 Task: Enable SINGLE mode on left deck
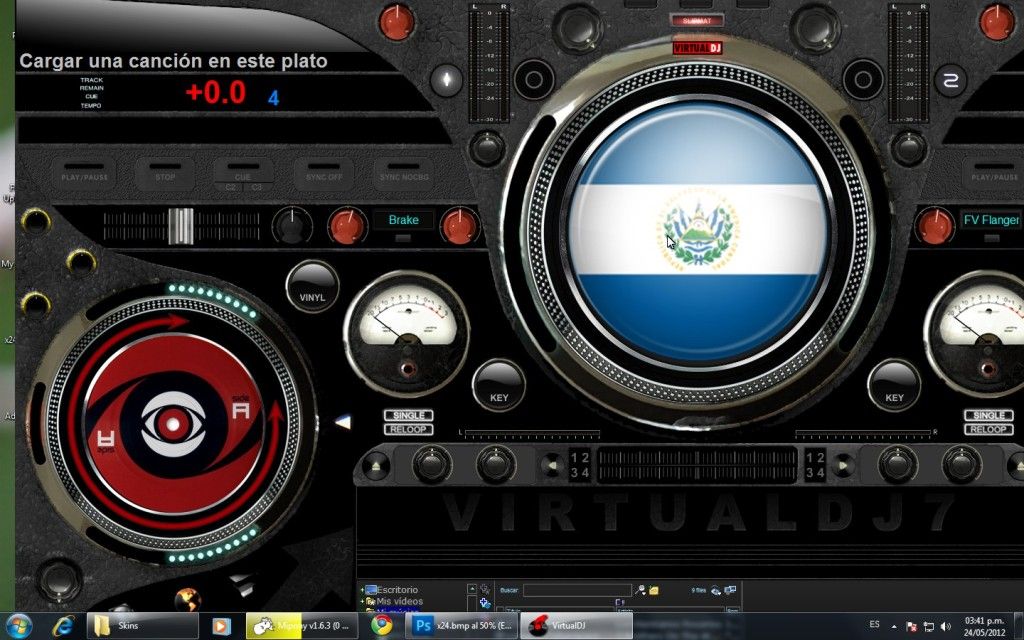[x=409, y=415]
